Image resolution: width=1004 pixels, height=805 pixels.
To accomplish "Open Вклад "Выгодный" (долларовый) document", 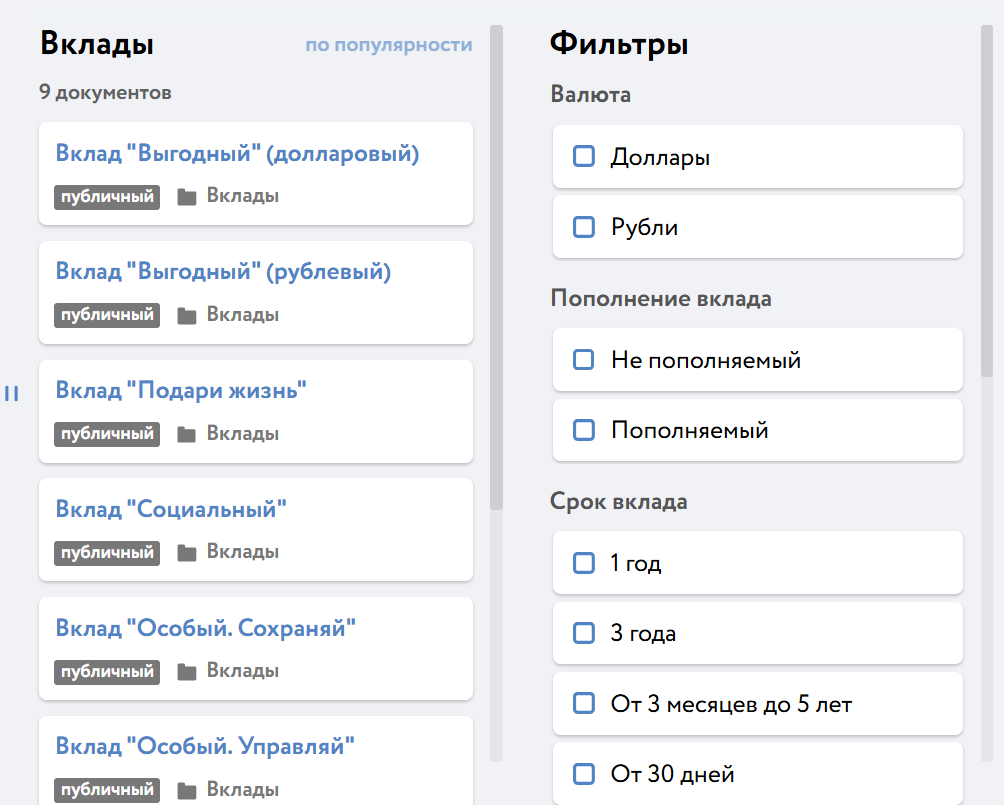I will pos(237,154).
